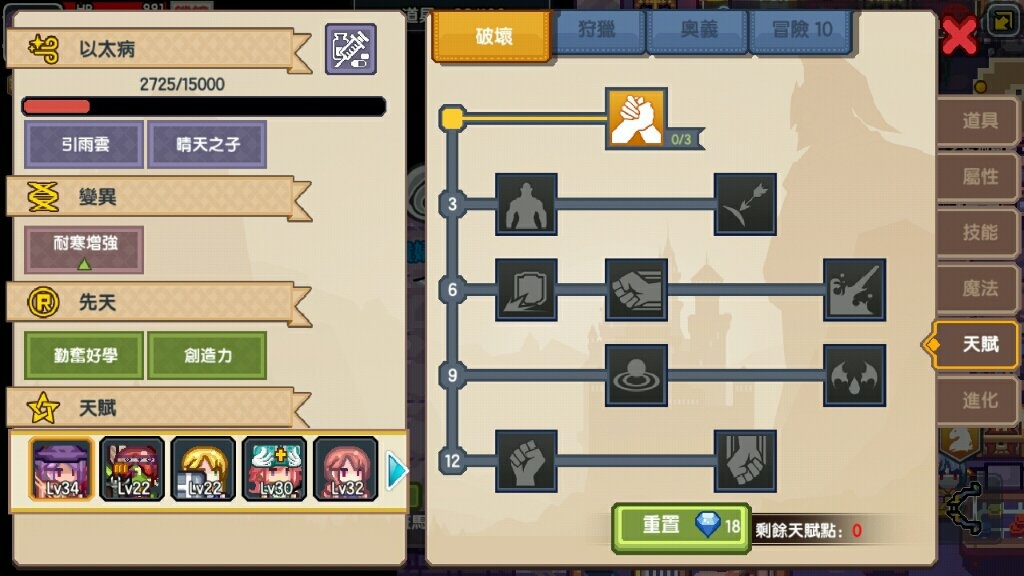1024x576 pixels.
Task: Select the Lv30 nurse character portrait
Action: [274, 470]
